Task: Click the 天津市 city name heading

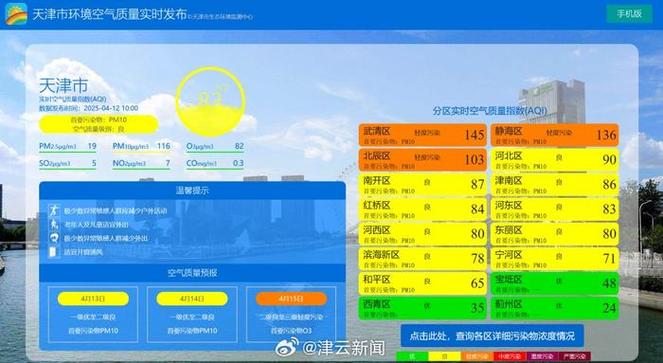Action: 63,86
